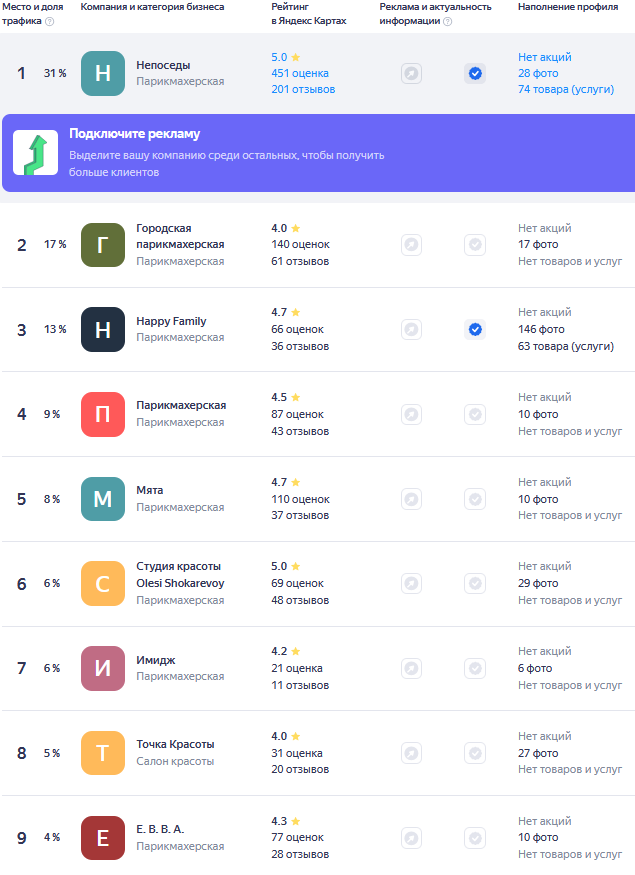
Task: Click the Салон красоты category label
Action: point(175,761)
